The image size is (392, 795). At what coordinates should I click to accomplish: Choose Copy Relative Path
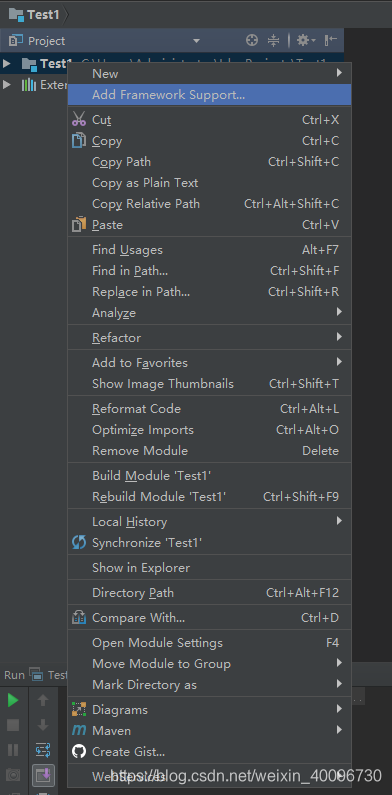[x=209, y=204]
